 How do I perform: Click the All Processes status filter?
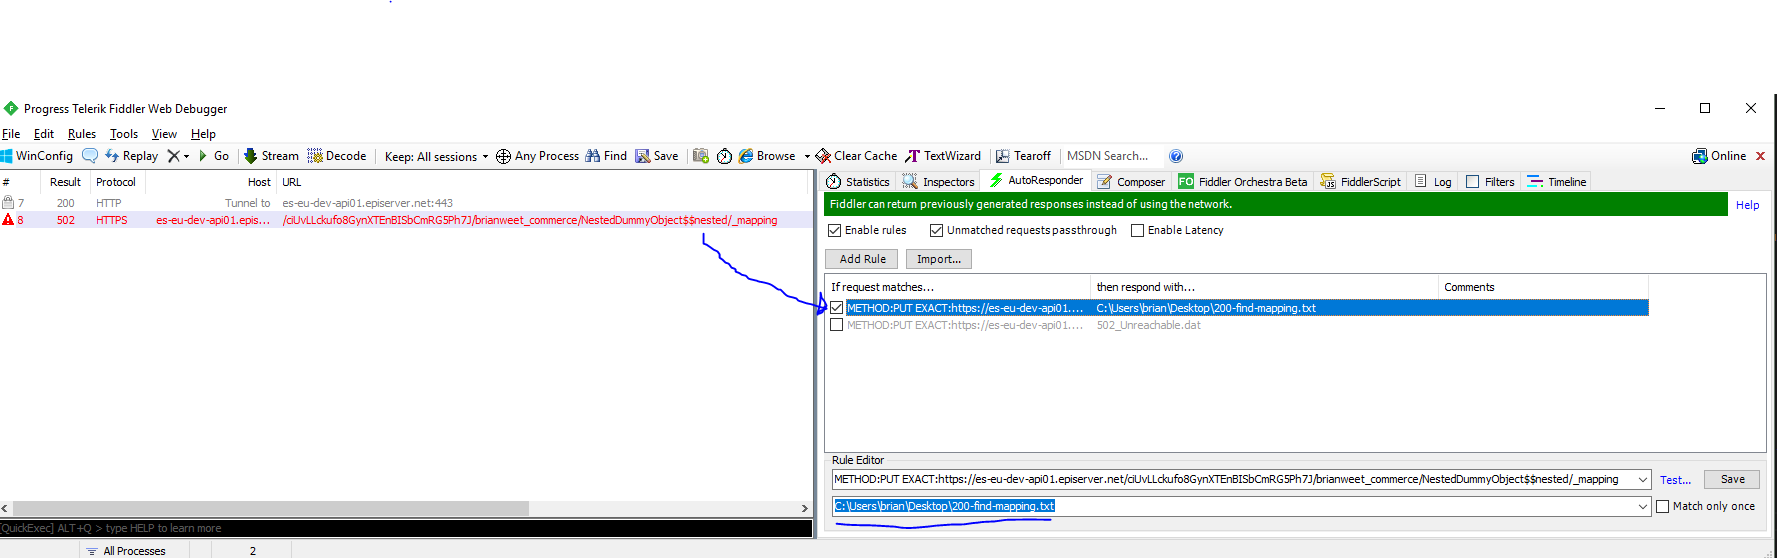[126, 551]
